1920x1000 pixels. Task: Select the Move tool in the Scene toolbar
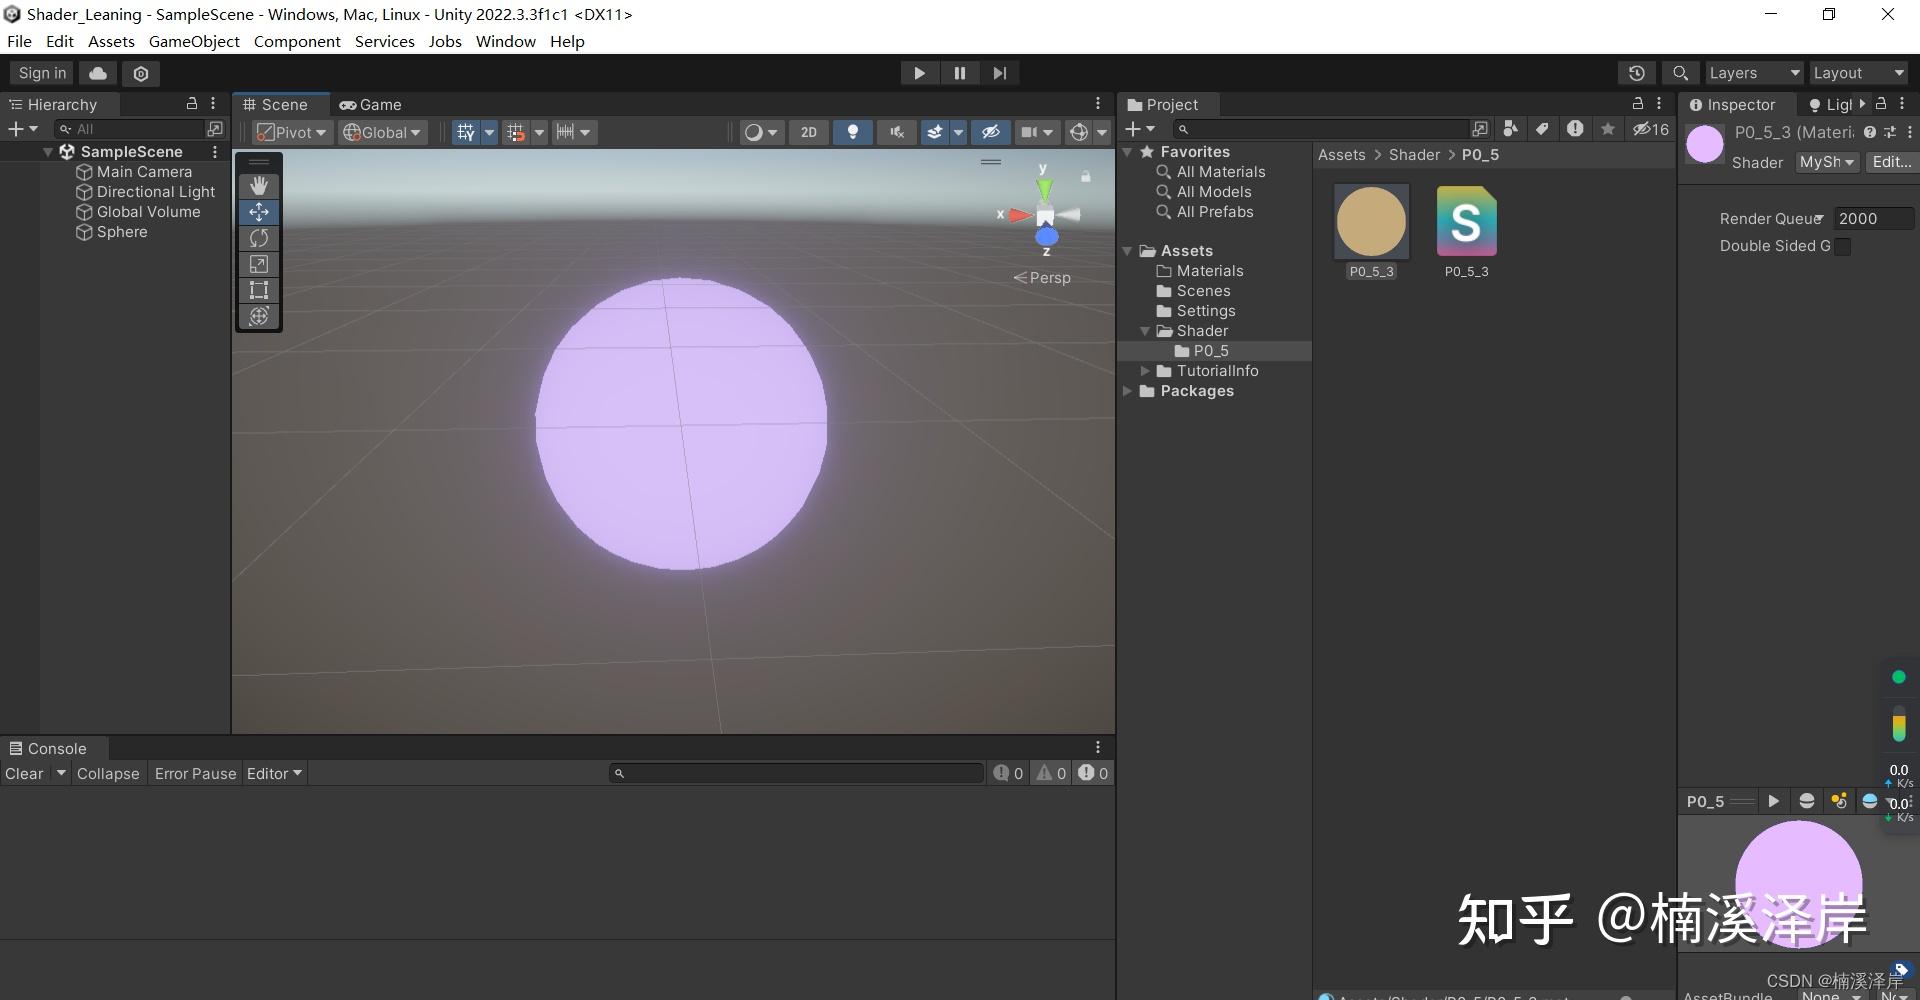(x=258, y=212)
